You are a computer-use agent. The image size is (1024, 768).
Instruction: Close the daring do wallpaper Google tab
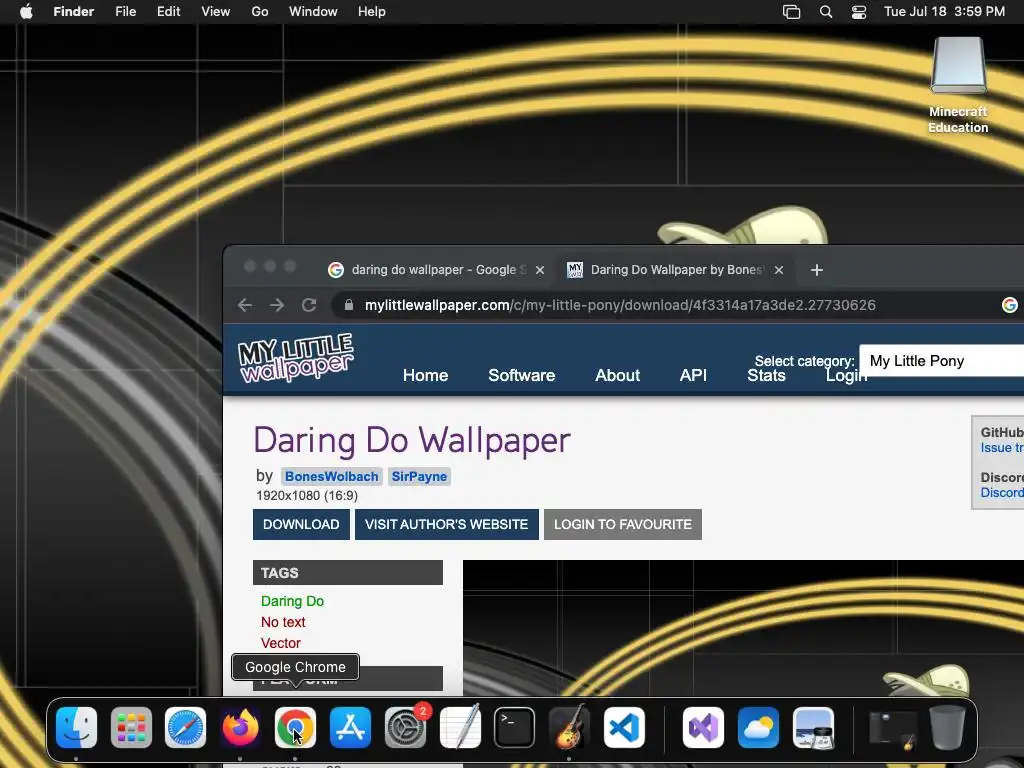pos(539,270)
